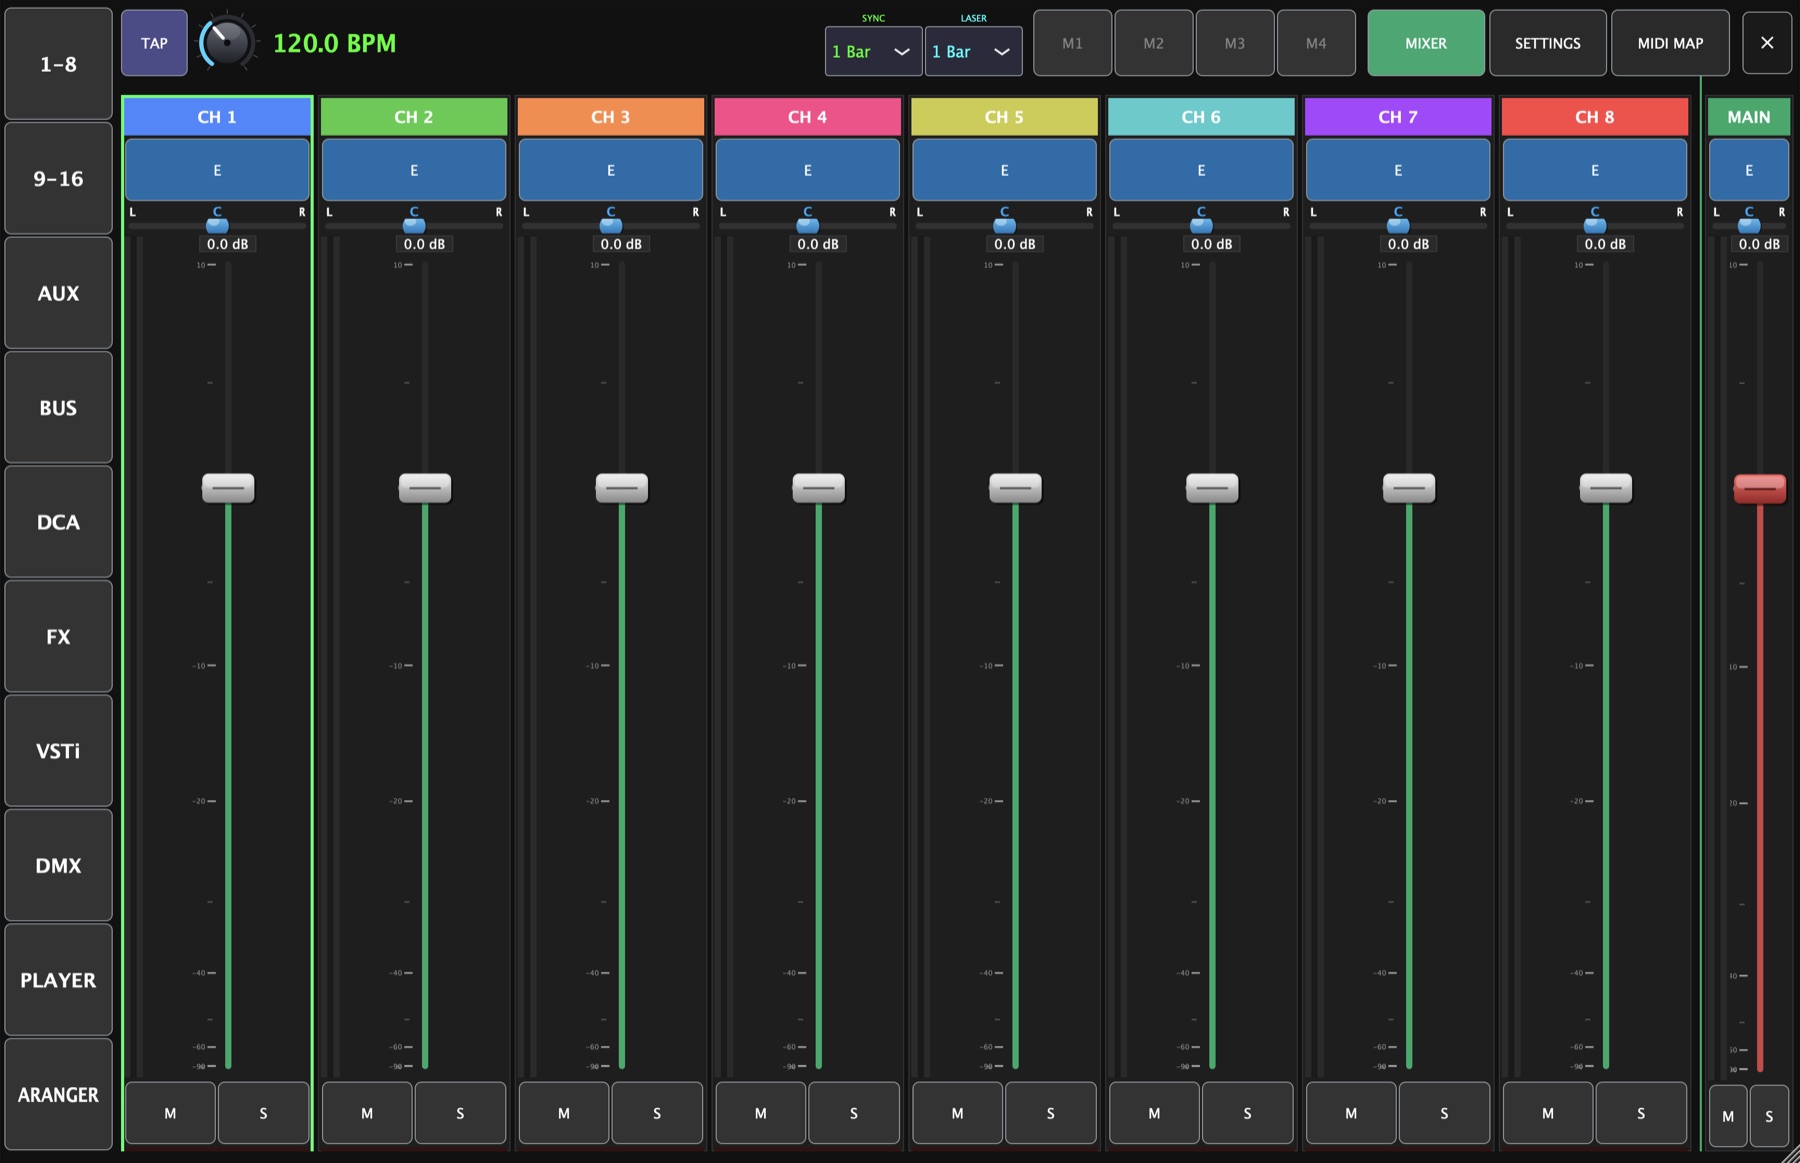1800x1163 pixels.
Task: Mute channel CH 8
Action: [x=1548, y=1113]
